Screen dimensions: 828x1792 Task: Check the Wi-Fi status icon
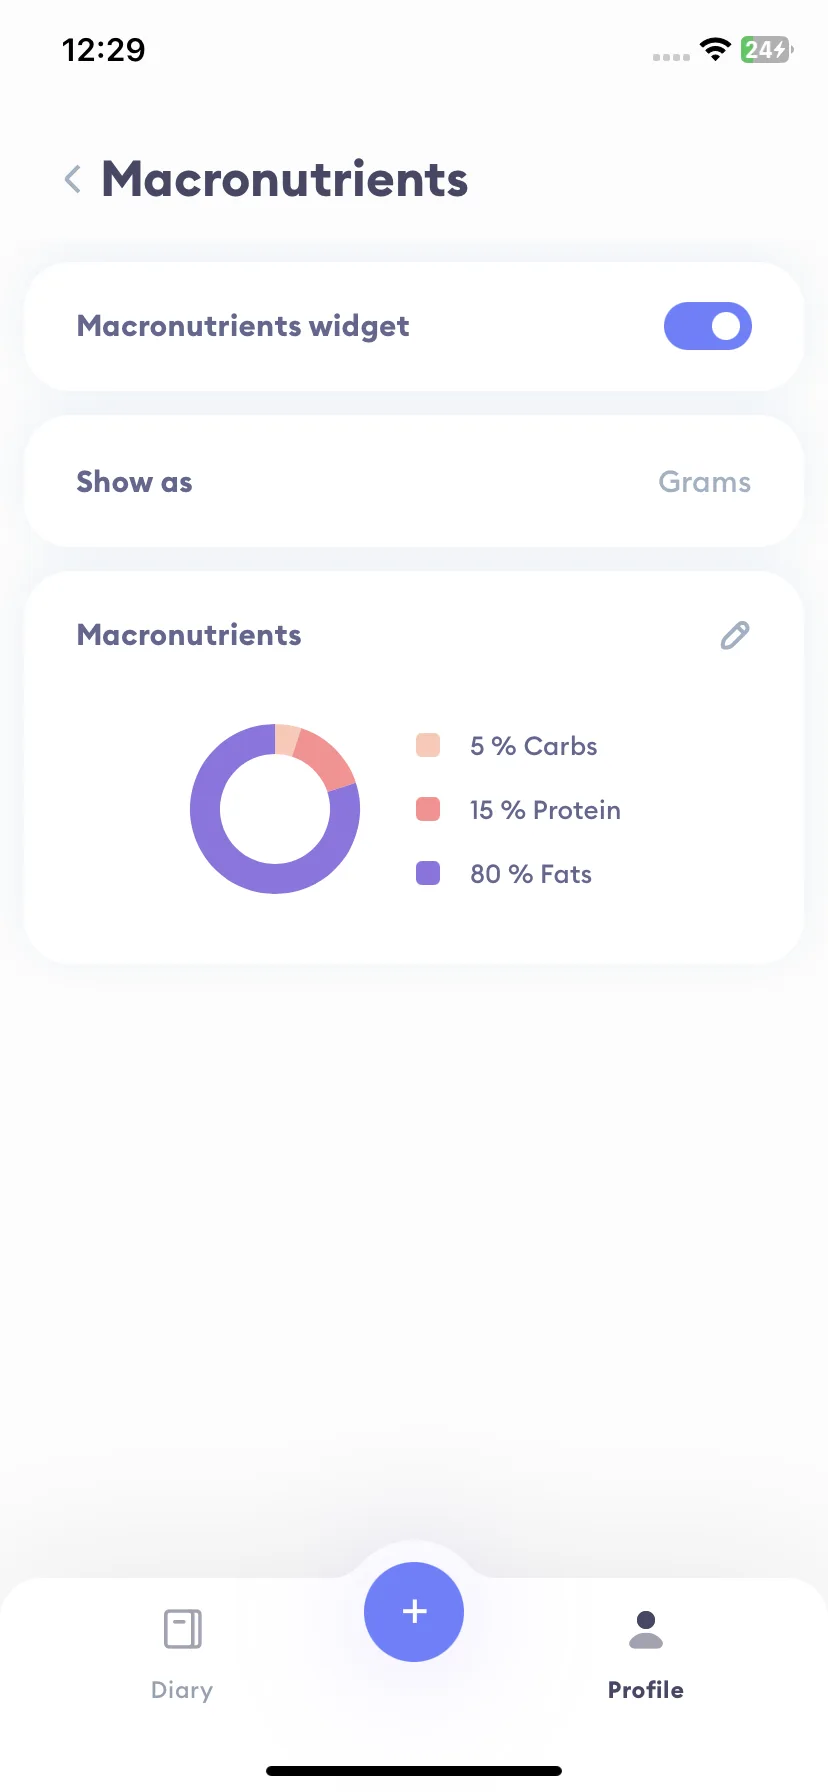tap(715, 49)
